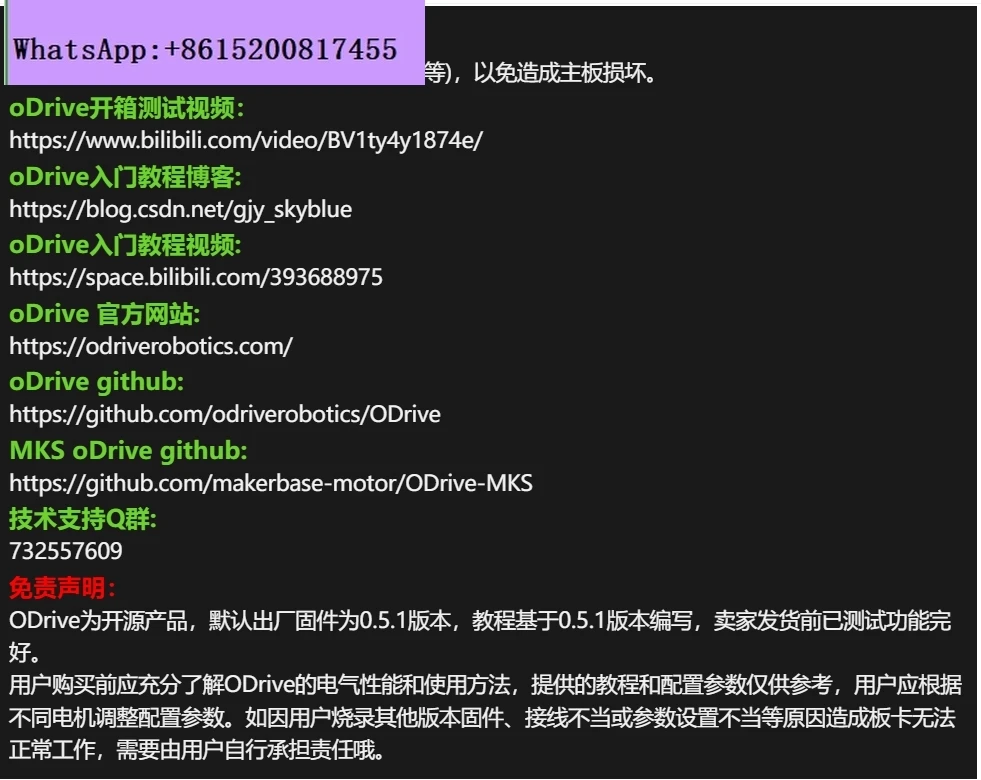The height and width of the screenshot is (780, 981).
Task: Click the 'oDrive 官方网站' heading
Action: [104, 313]
